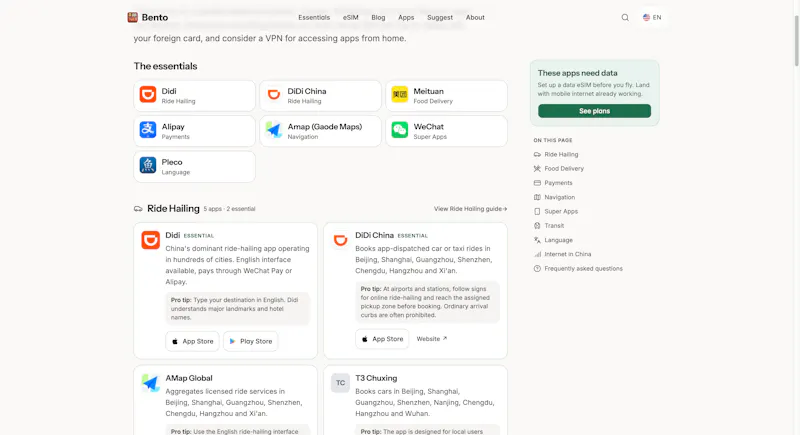Open the Apps menu item

pos(406,17)
